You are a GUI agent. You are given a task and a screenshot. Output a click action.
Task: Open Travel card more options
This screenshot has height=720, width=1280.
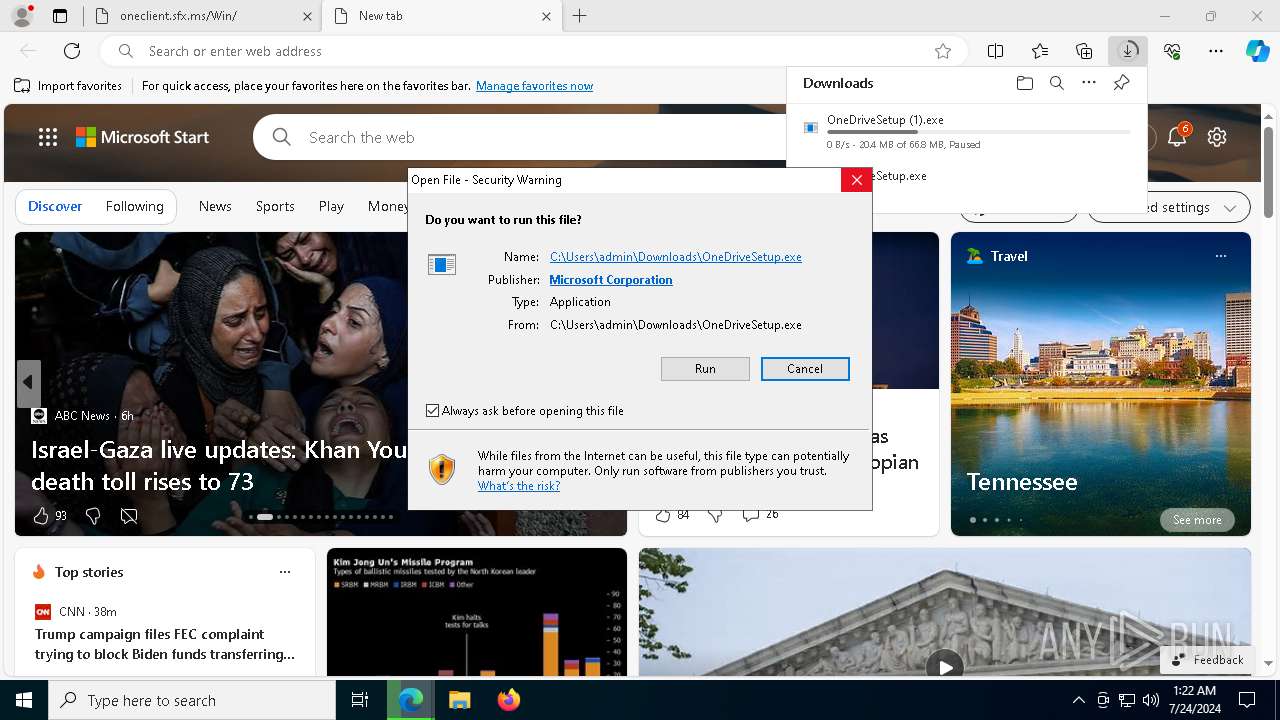1220,256
